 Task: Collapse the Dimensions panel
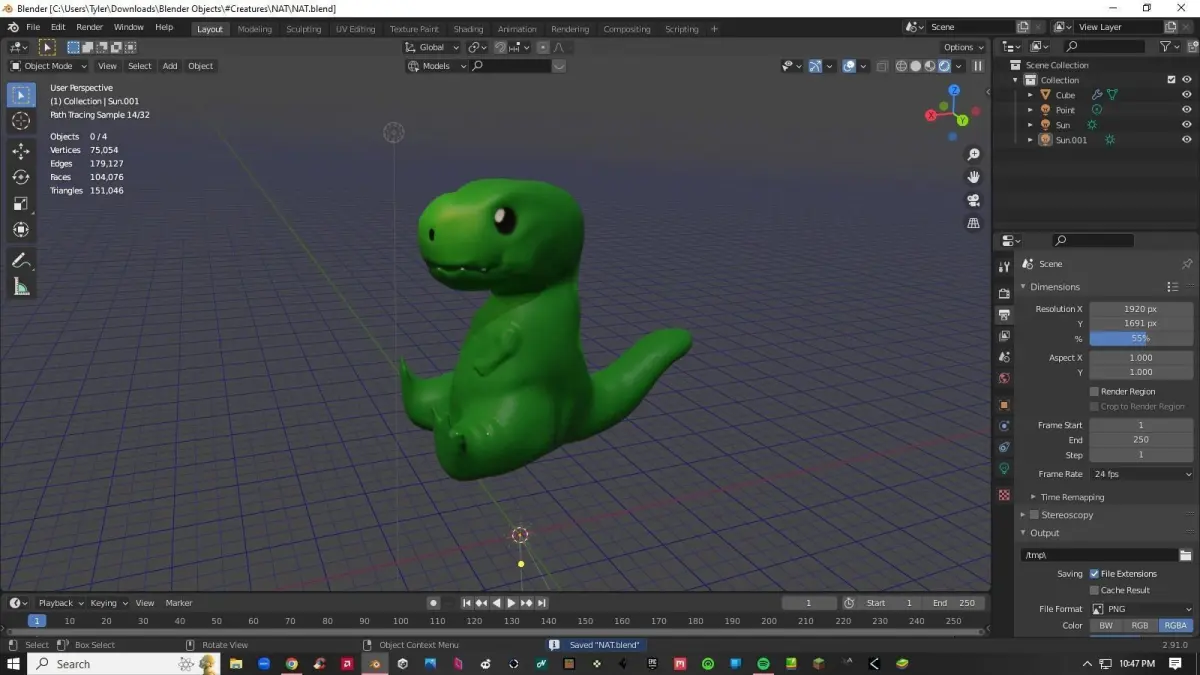[1023, 287]
